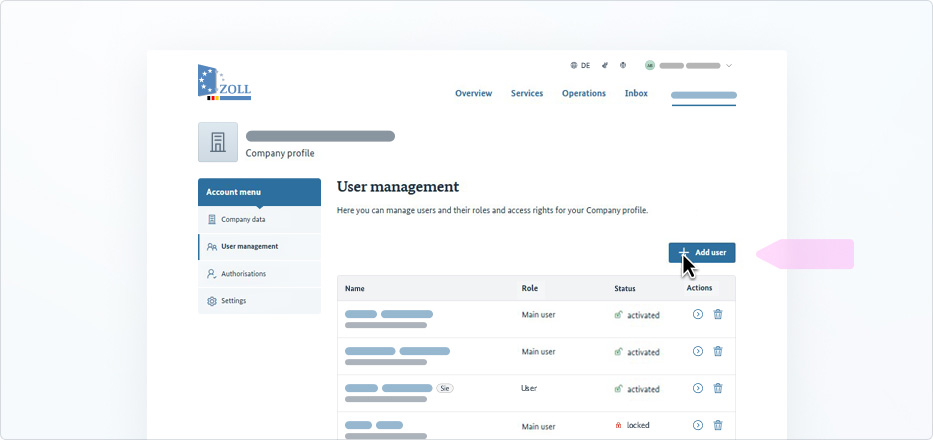Image resolution: width=933 pixels, height=440 pixels.
Task: Select User management in Account menu
Action: pos(259,246)
